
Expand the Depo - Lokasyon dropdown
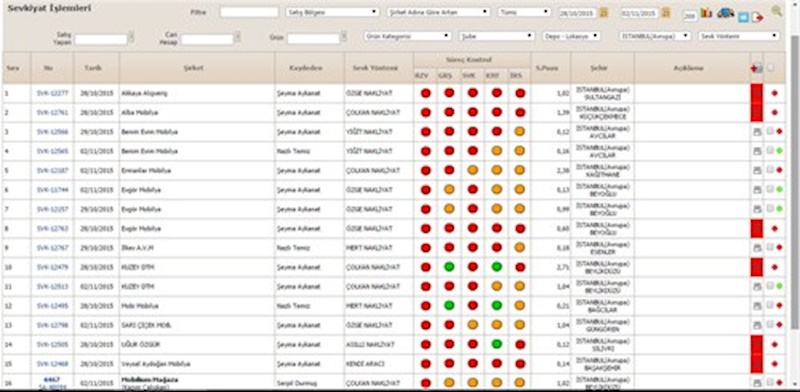point(571,36)
